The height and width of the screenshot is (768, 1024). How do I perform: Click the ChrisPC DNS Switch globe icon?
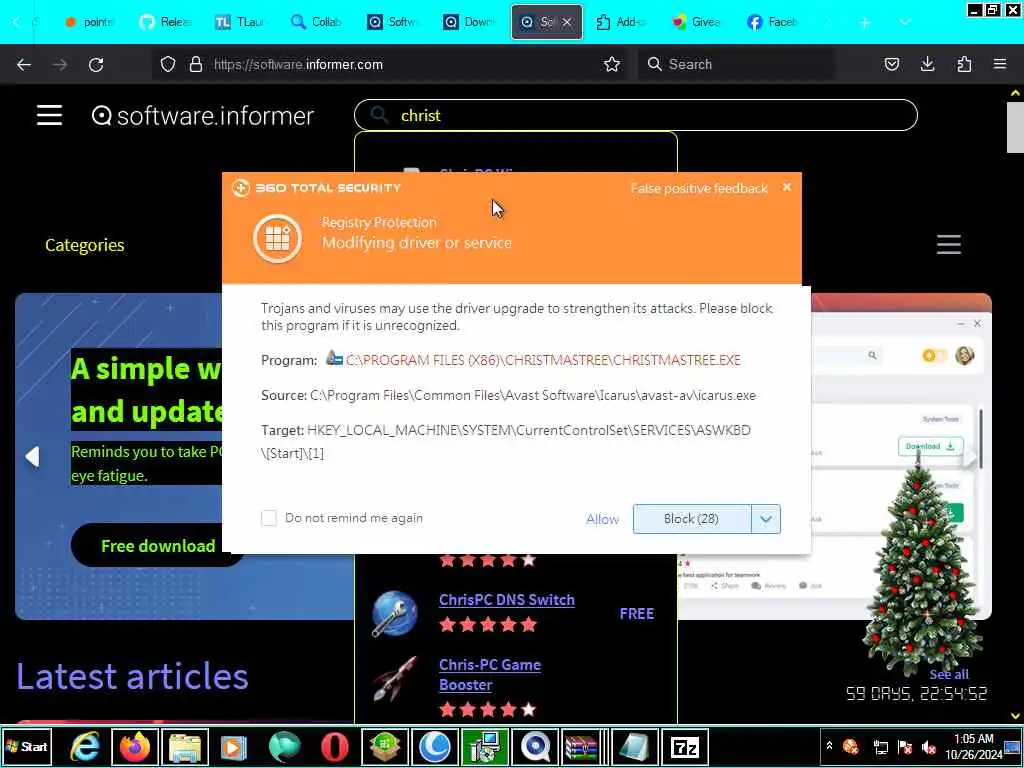(394, 613)
